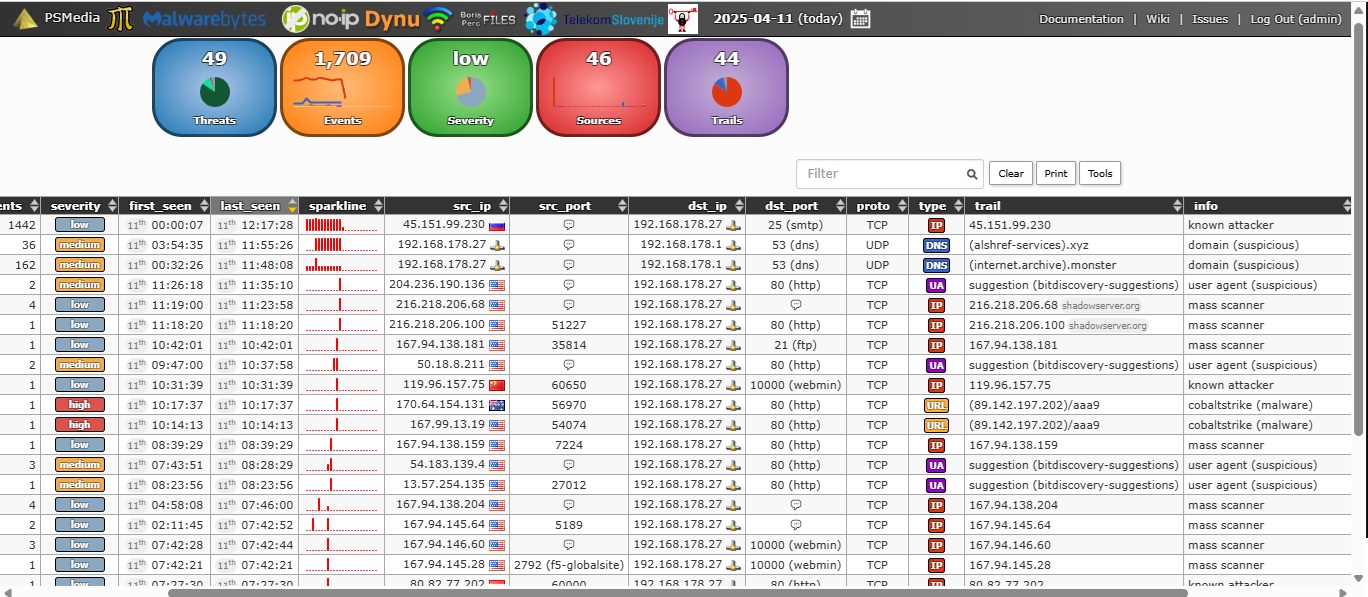Viewport: 1368px width, 597px height.
Task: Click the Russian flag beside 45.151.99.230
Action: [497, 225]
